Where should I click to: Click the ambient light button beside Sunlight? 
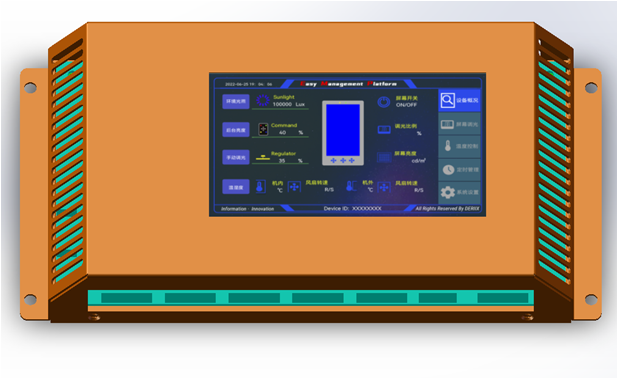[x=236, y=101]
